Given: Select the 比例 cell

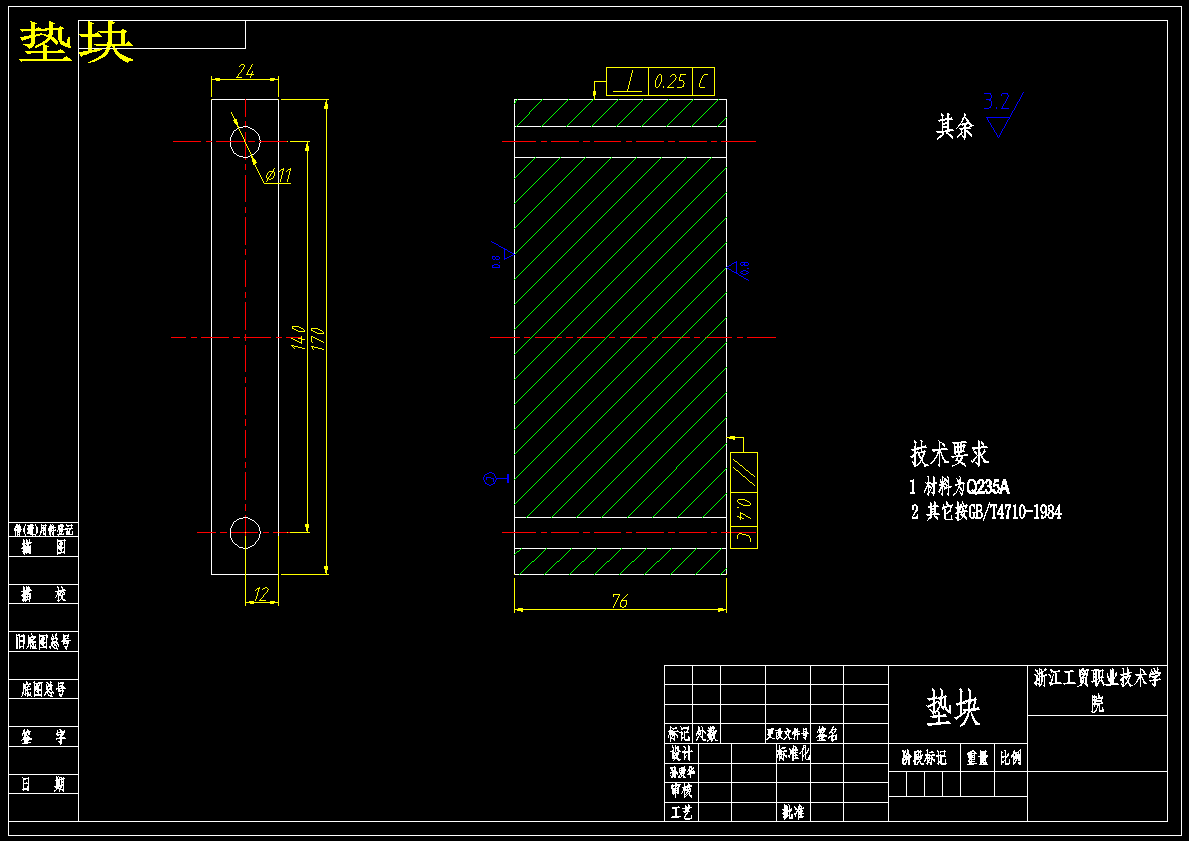Looking at the screenshot, I should pos(1011,757).
